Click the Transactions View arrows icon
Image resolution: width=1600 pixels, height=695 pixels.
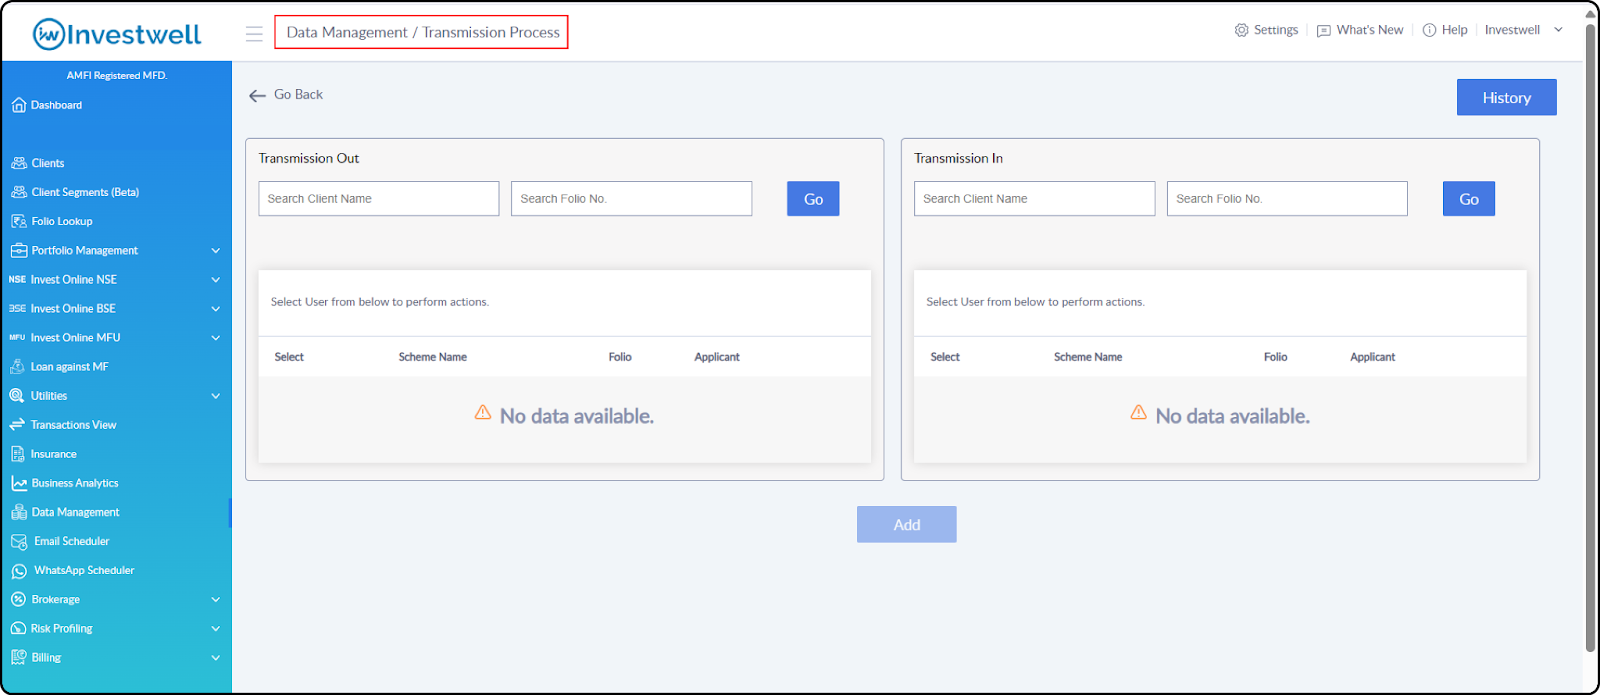(17, 425)
